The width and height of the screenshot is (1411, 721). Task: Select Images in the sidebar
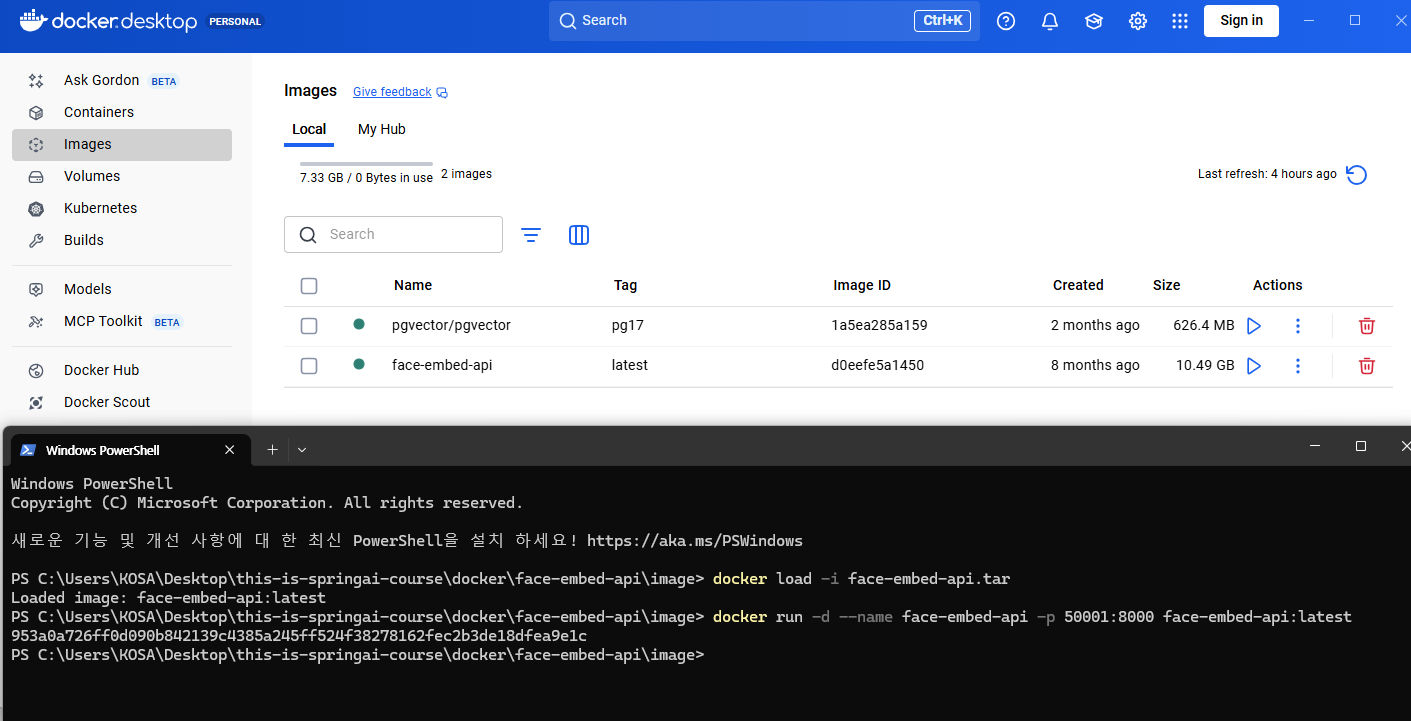122,145
